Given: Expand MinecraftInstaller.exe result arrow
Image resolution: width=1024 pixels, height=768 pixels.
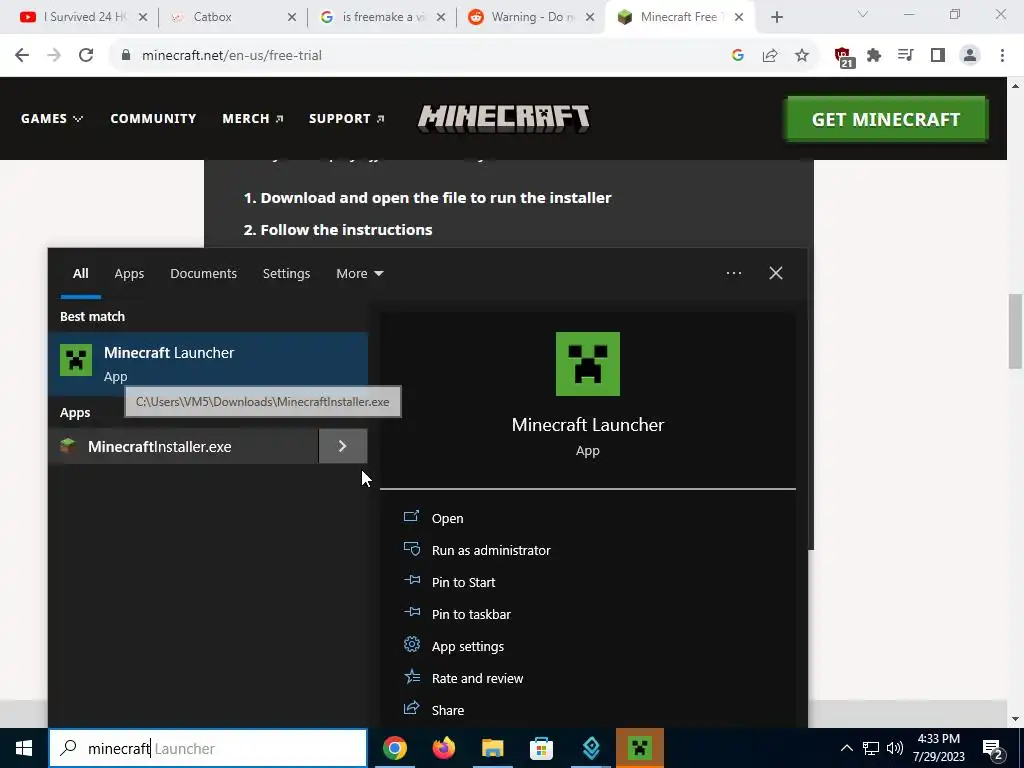Looking at the screenshot, I should click(343, 447).
